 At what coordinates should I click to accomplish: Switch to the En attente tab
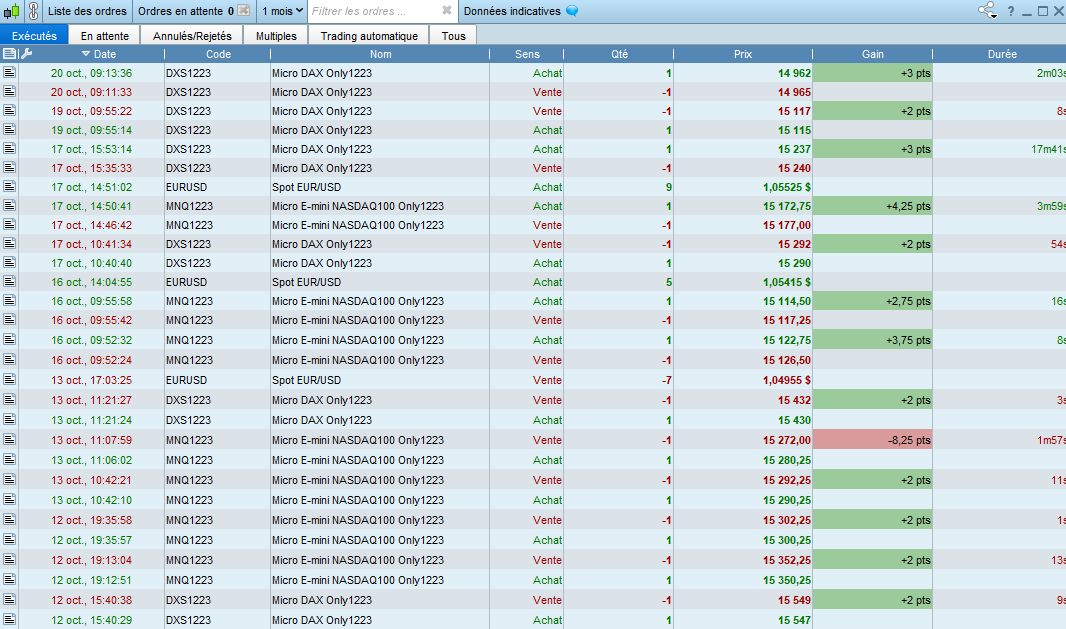click(x=105, y=35)
